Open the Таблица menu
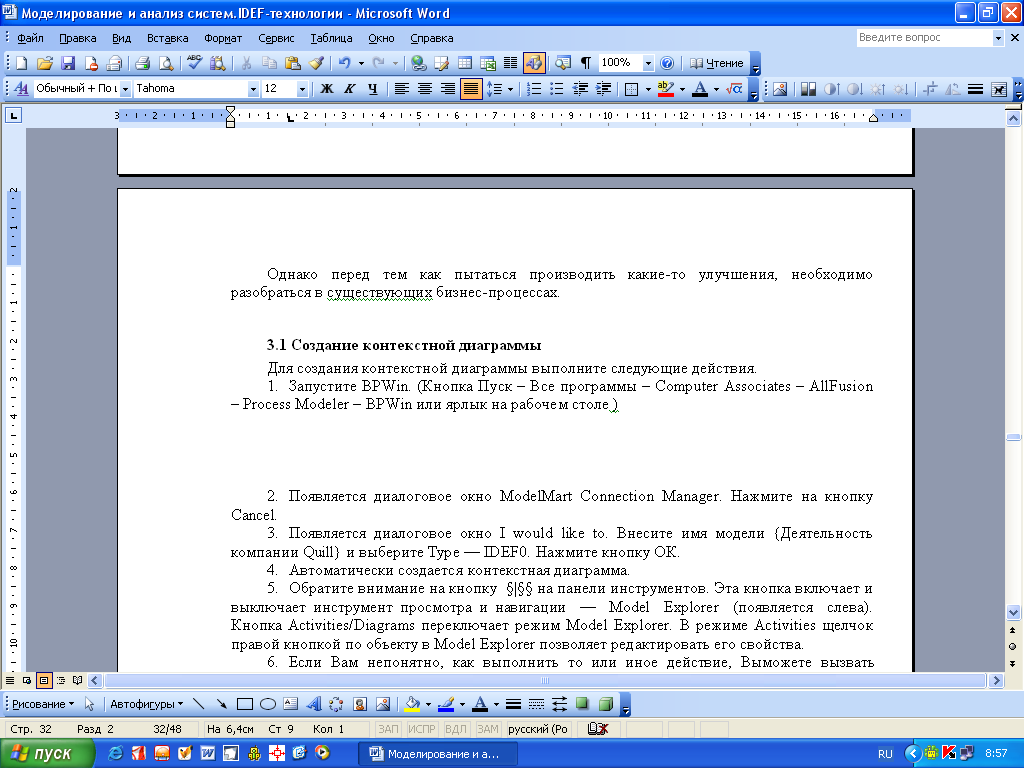Image resolution: width=1024 pixels, height=768 pixels. (331, 39)
